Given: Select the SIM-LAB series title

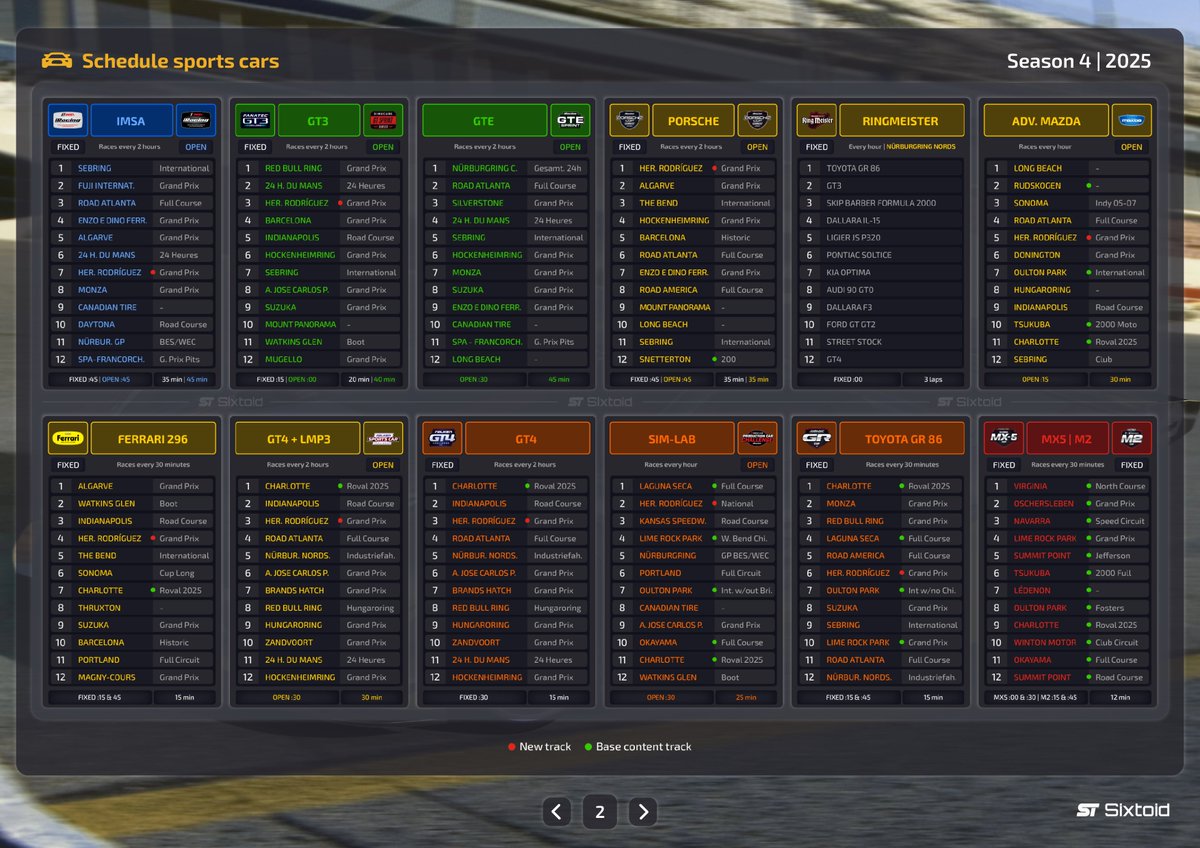Looking at the screenshot, I should coord(672,438).
